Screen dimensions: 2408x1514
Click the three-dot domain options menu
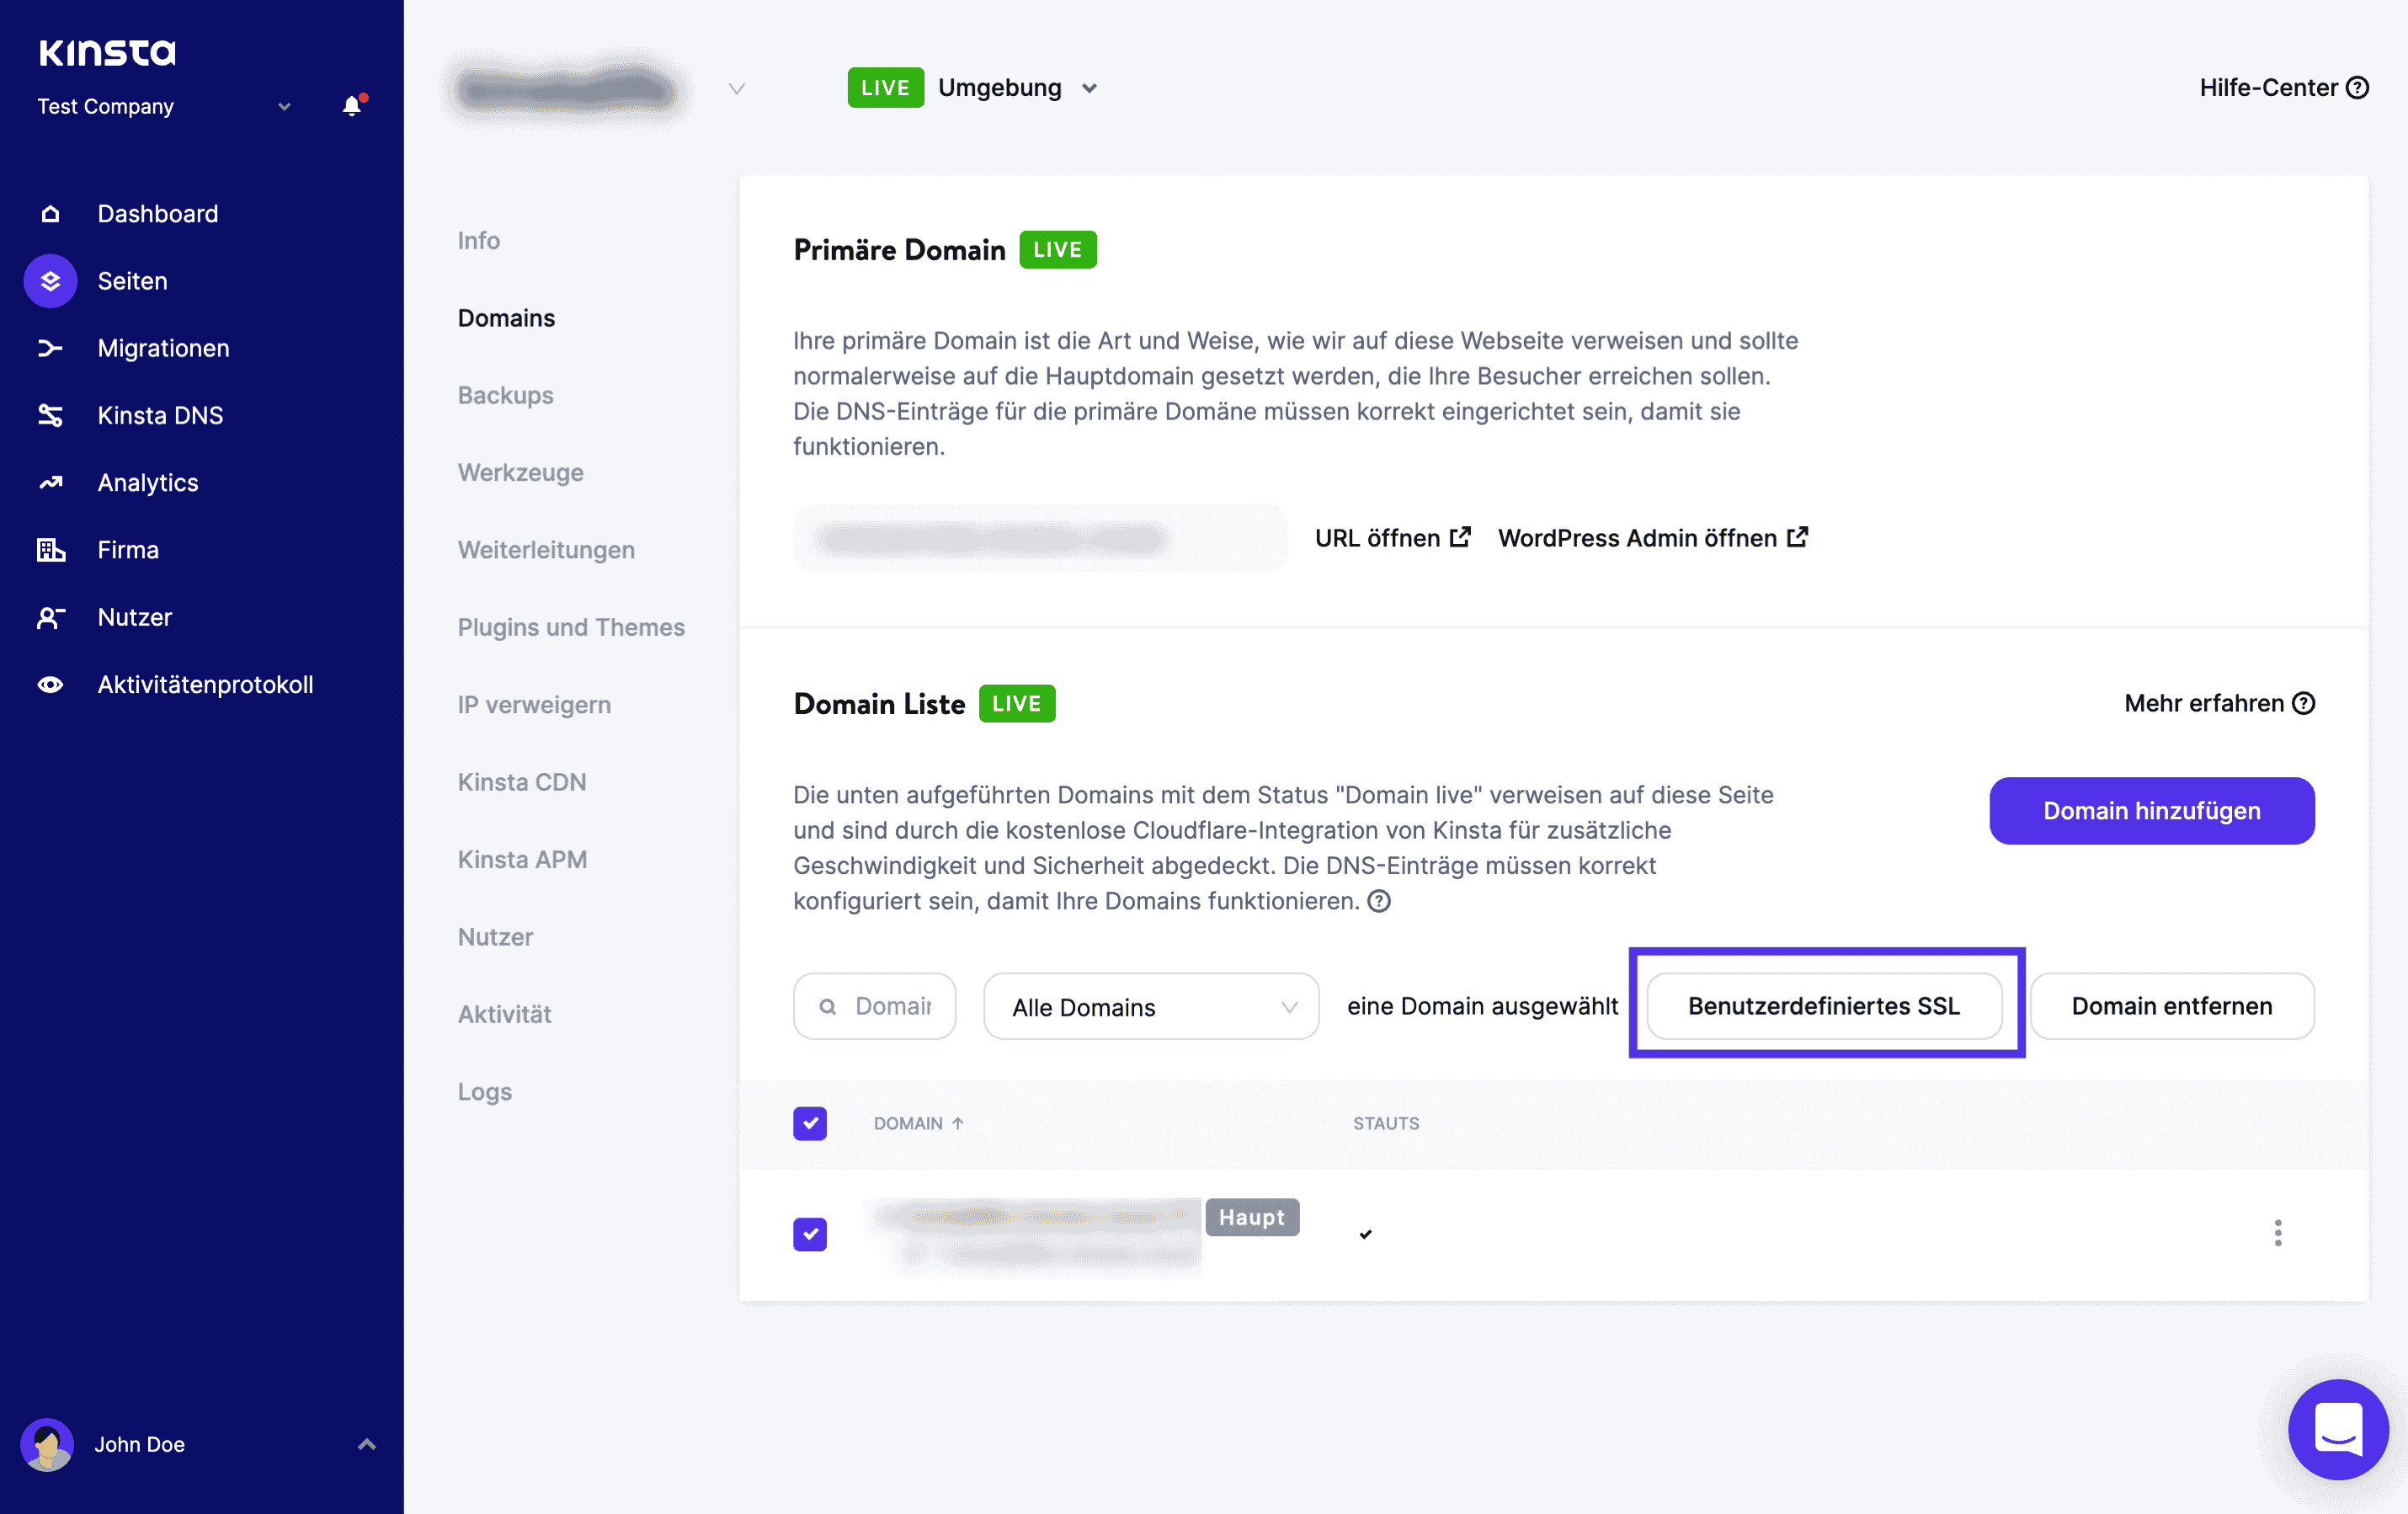click(x=2277, y=1233)
